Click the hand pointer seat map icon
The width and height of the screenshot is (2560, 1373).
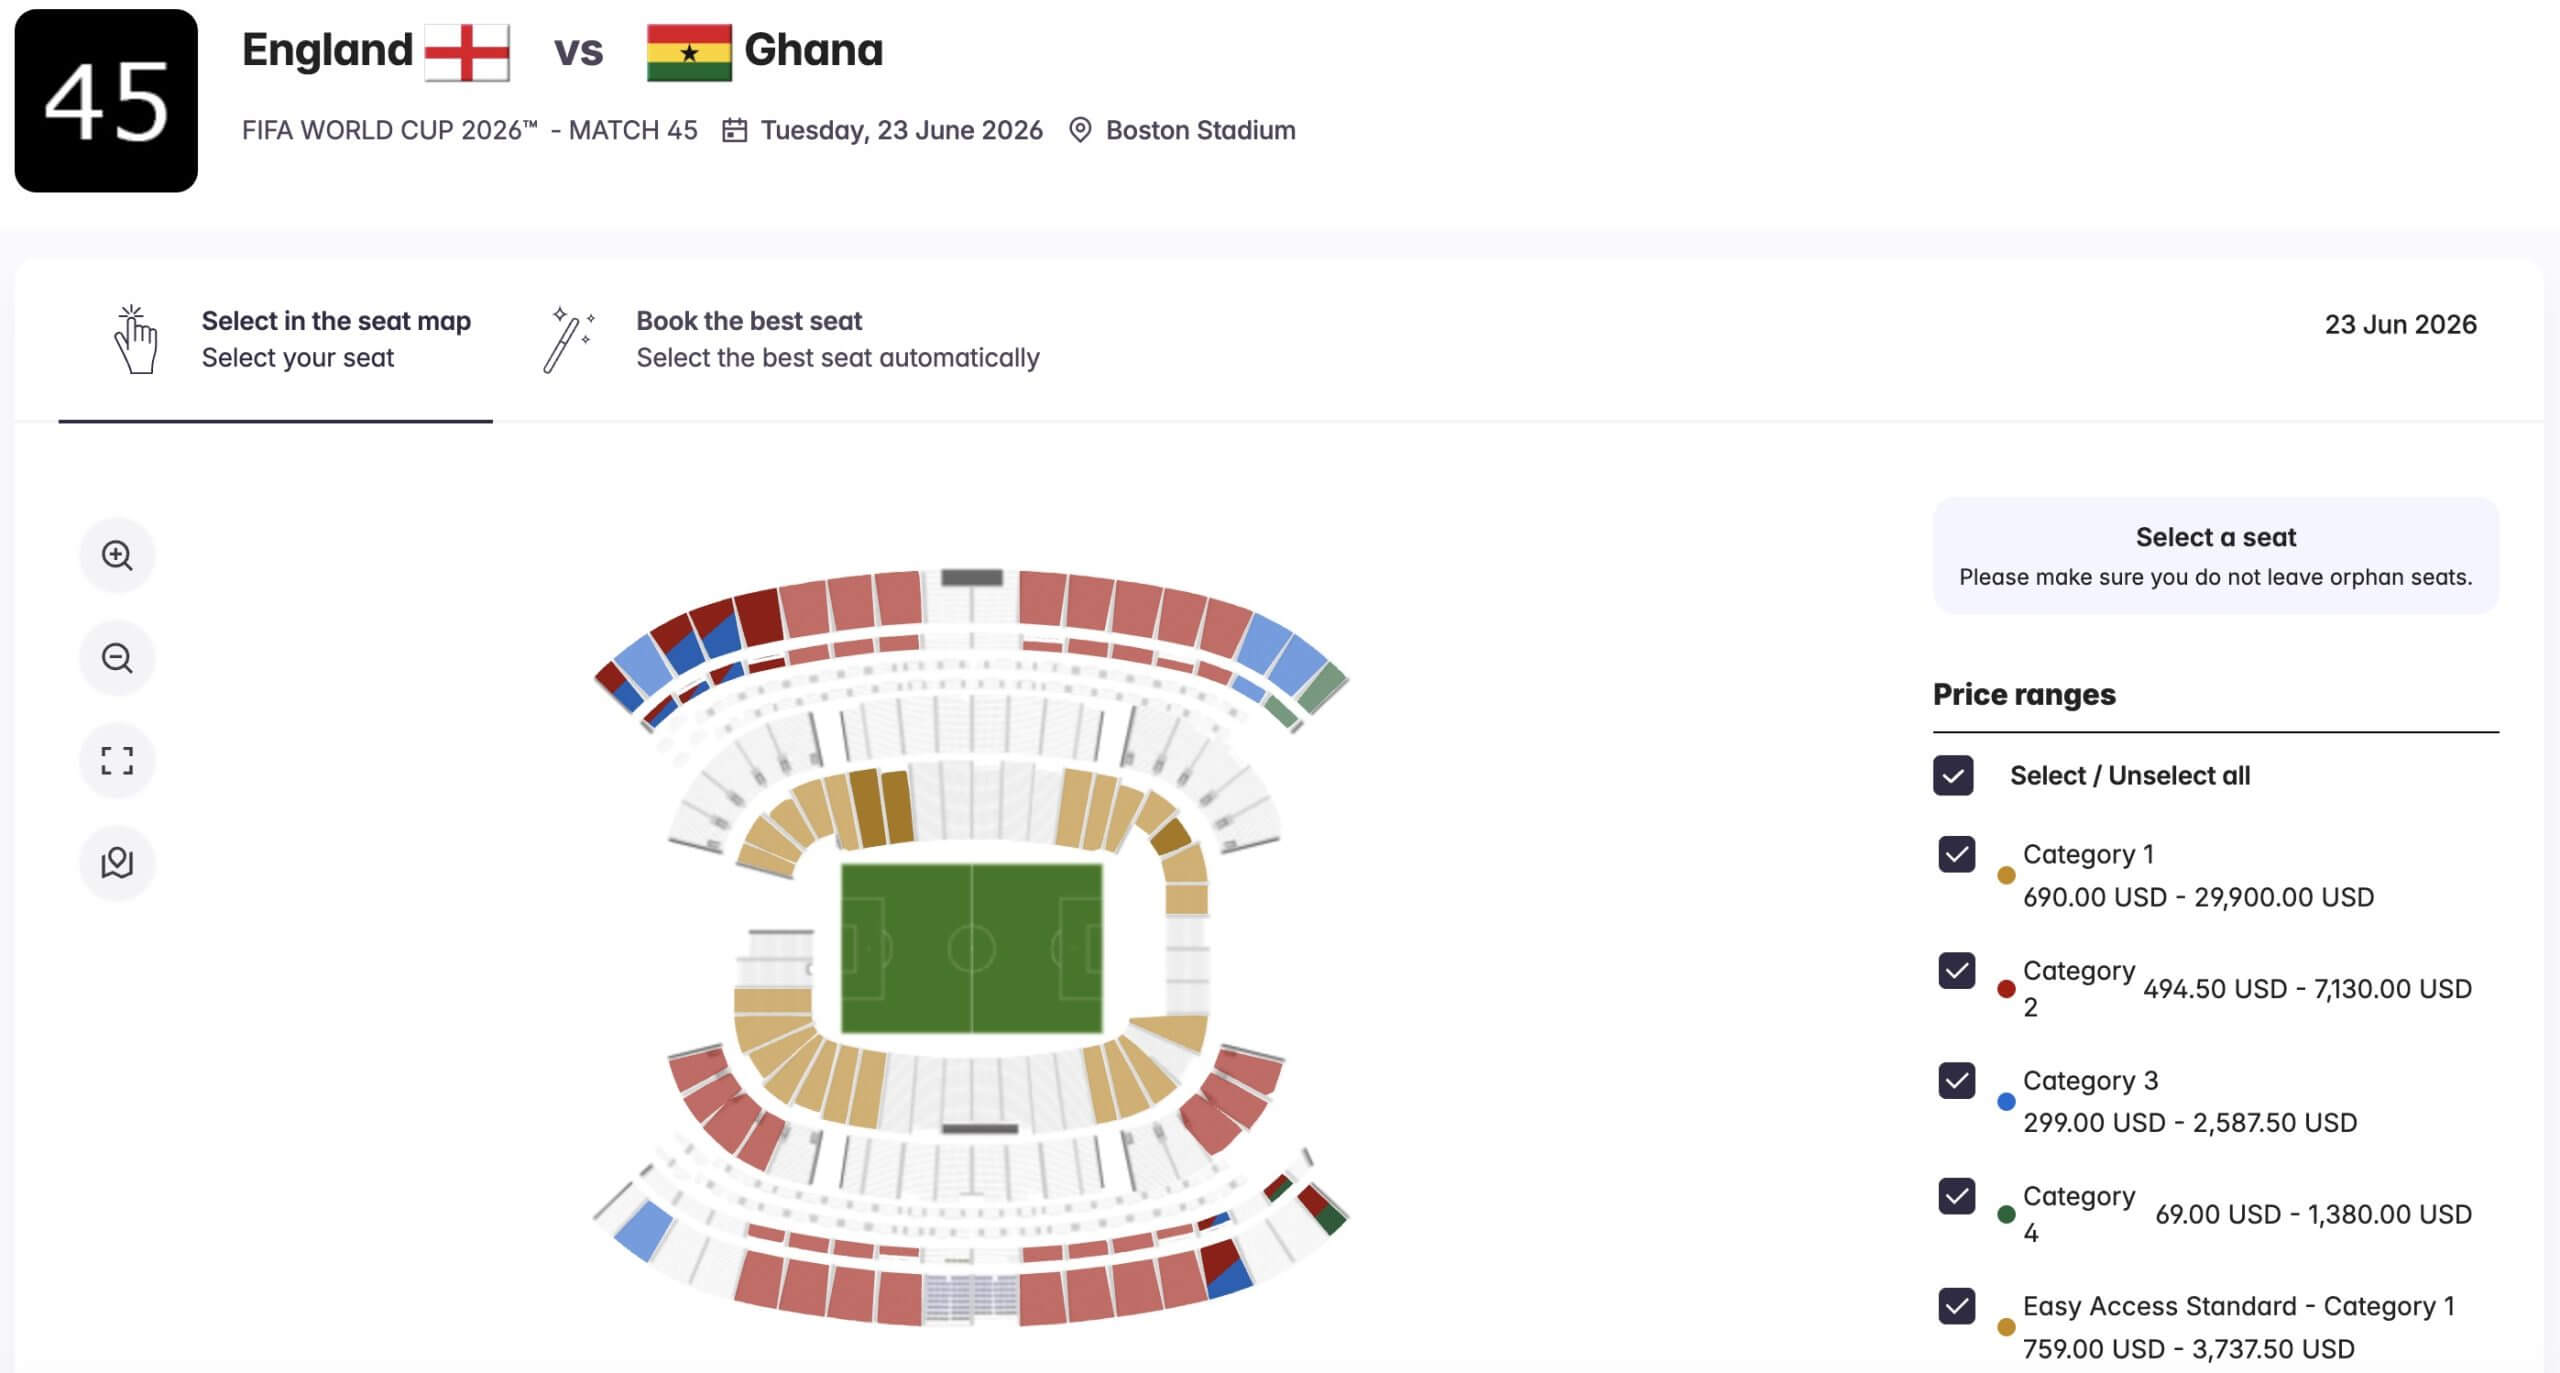point(135,340)
